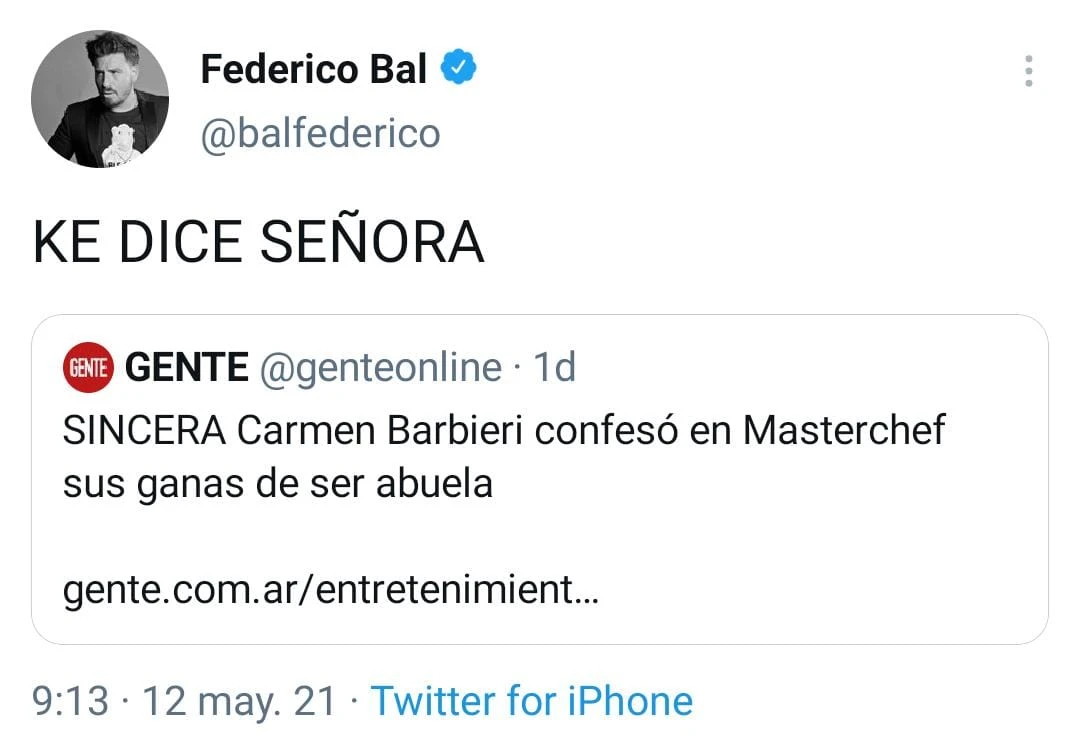Image resolution: width=1080 pixels, height=756 pixels.
Task: Open the Federico Bal display name
Action: click(313, 69)
